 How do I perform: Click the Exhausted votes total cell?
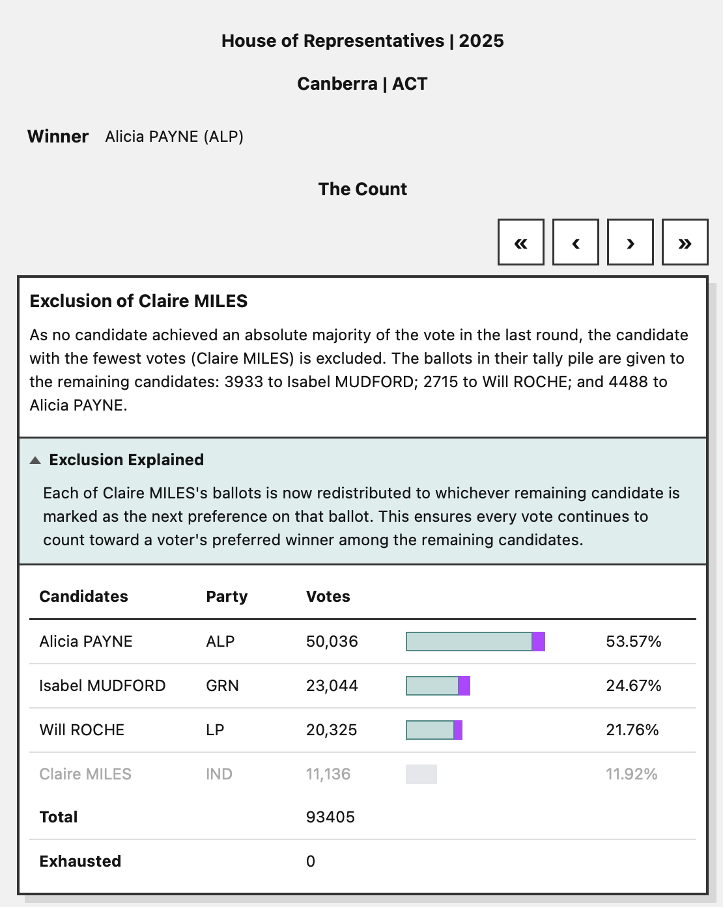(310, 861)
